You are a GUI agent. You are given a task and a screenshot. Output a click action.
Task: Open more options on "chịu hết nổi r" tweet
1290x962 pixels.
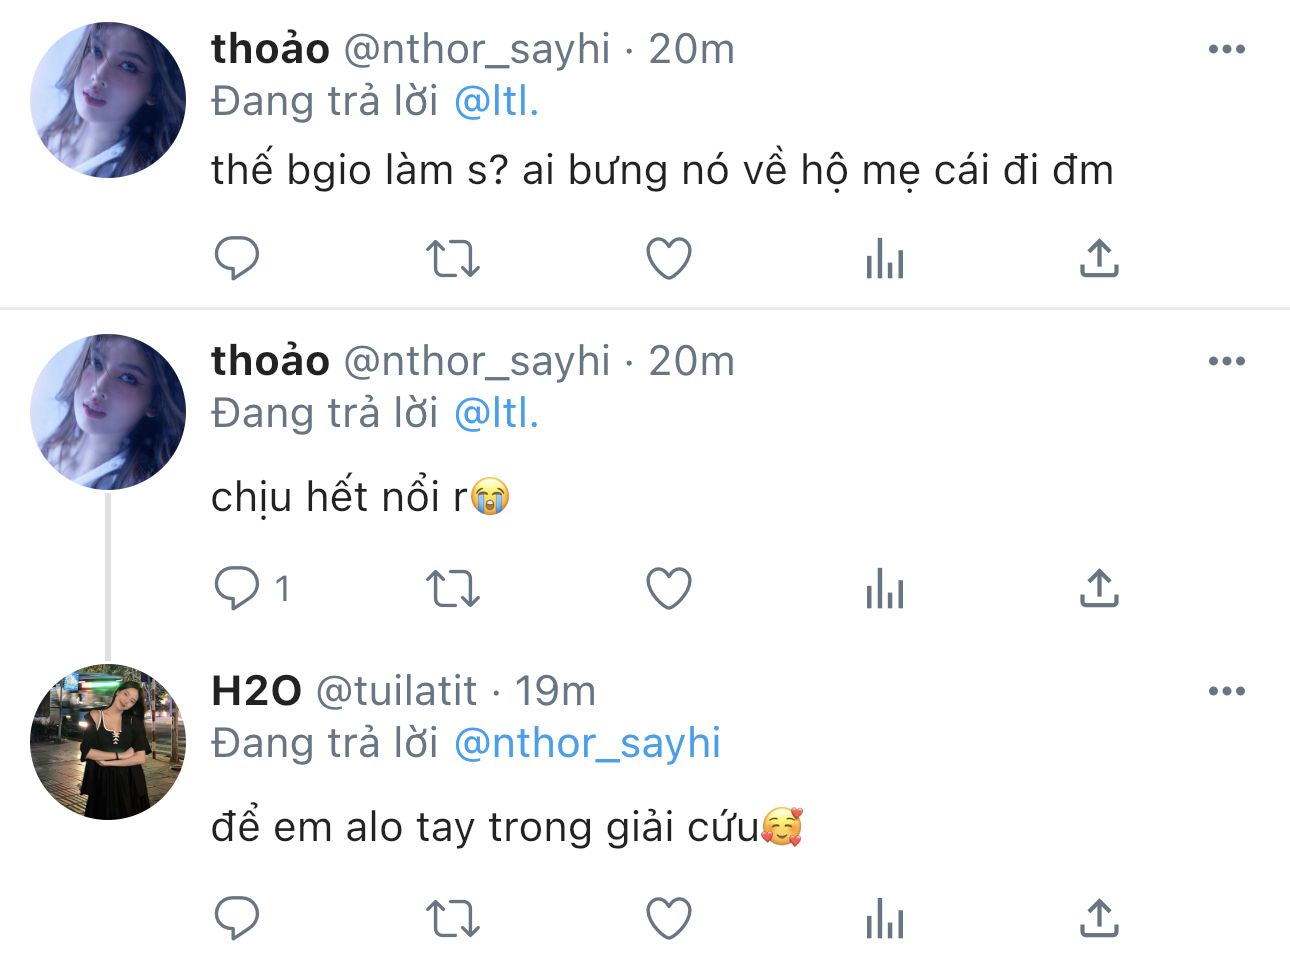coord(1227,361)
